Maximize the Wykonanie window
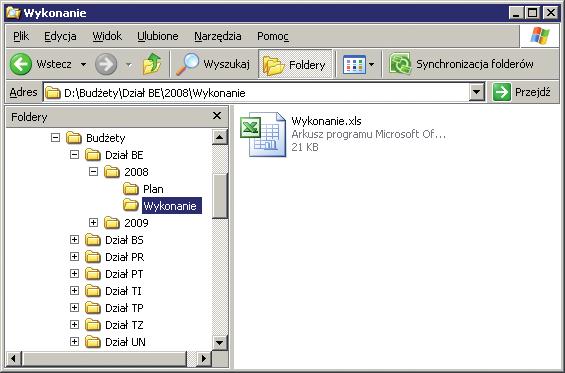565x373 pixels. 532,13
